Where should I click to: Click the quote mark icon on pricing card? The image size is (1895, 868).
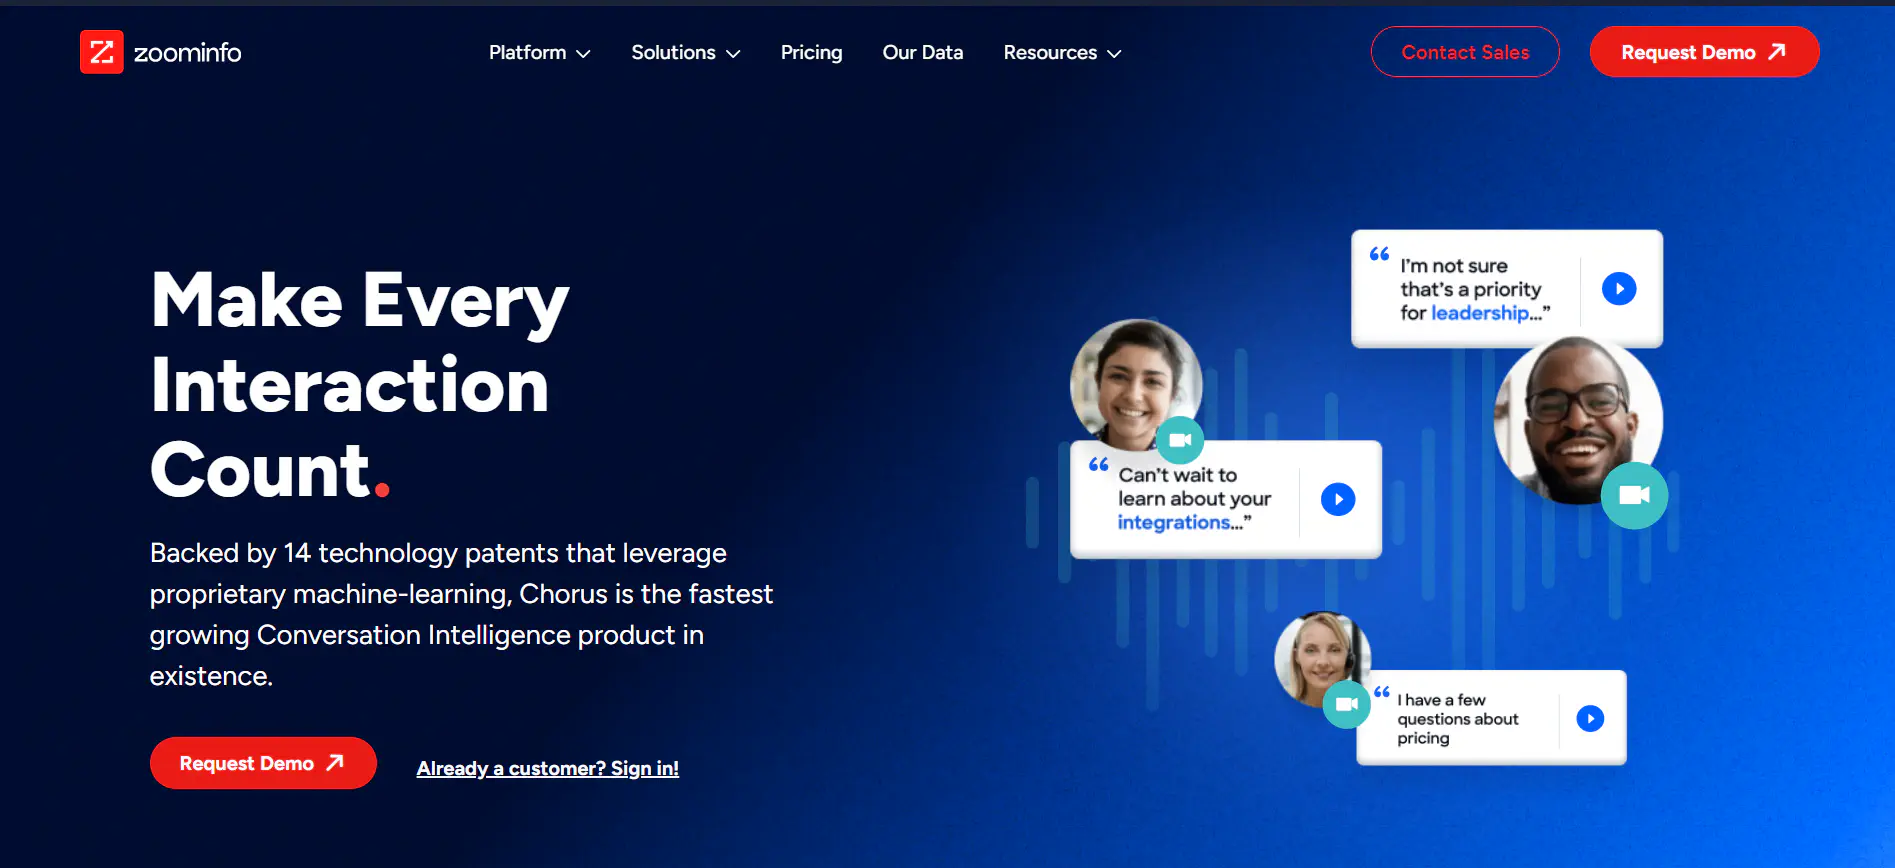coord(1382,692)
